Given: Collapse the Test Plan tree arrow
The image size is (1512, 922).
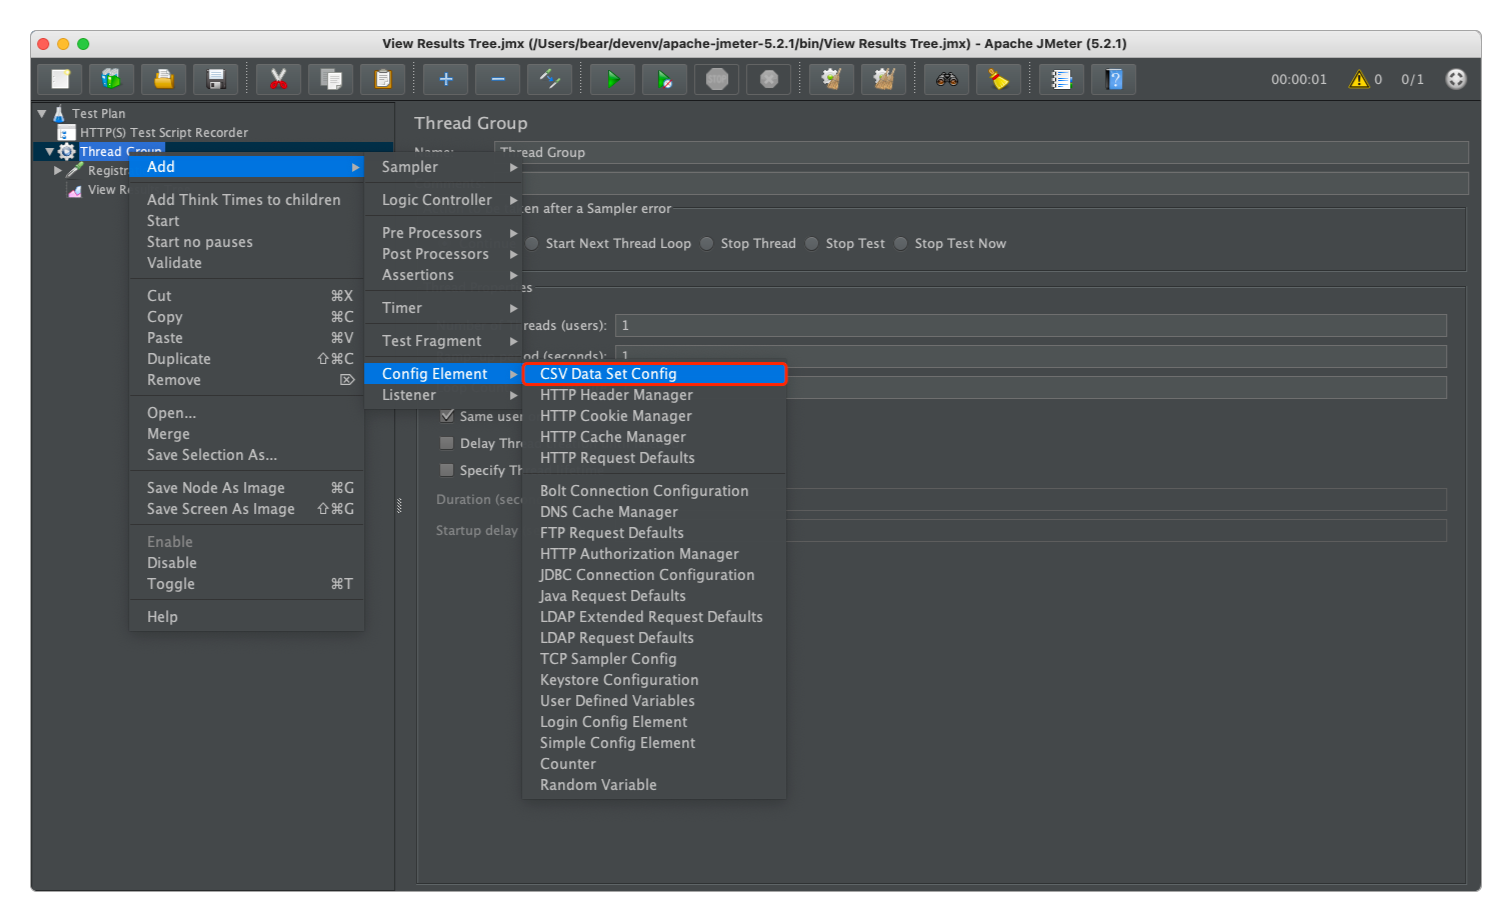Looking at the screenshot, I should coord(42,113).
